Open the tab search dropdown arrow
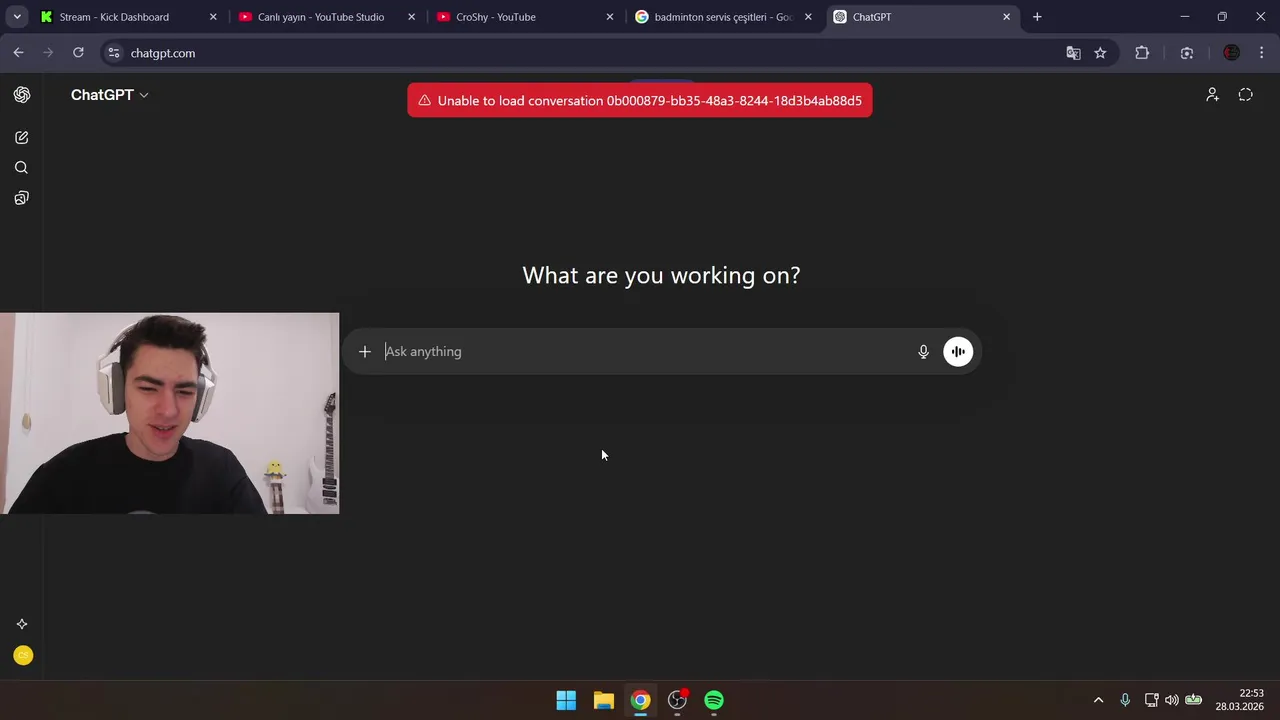 (17, 17)
